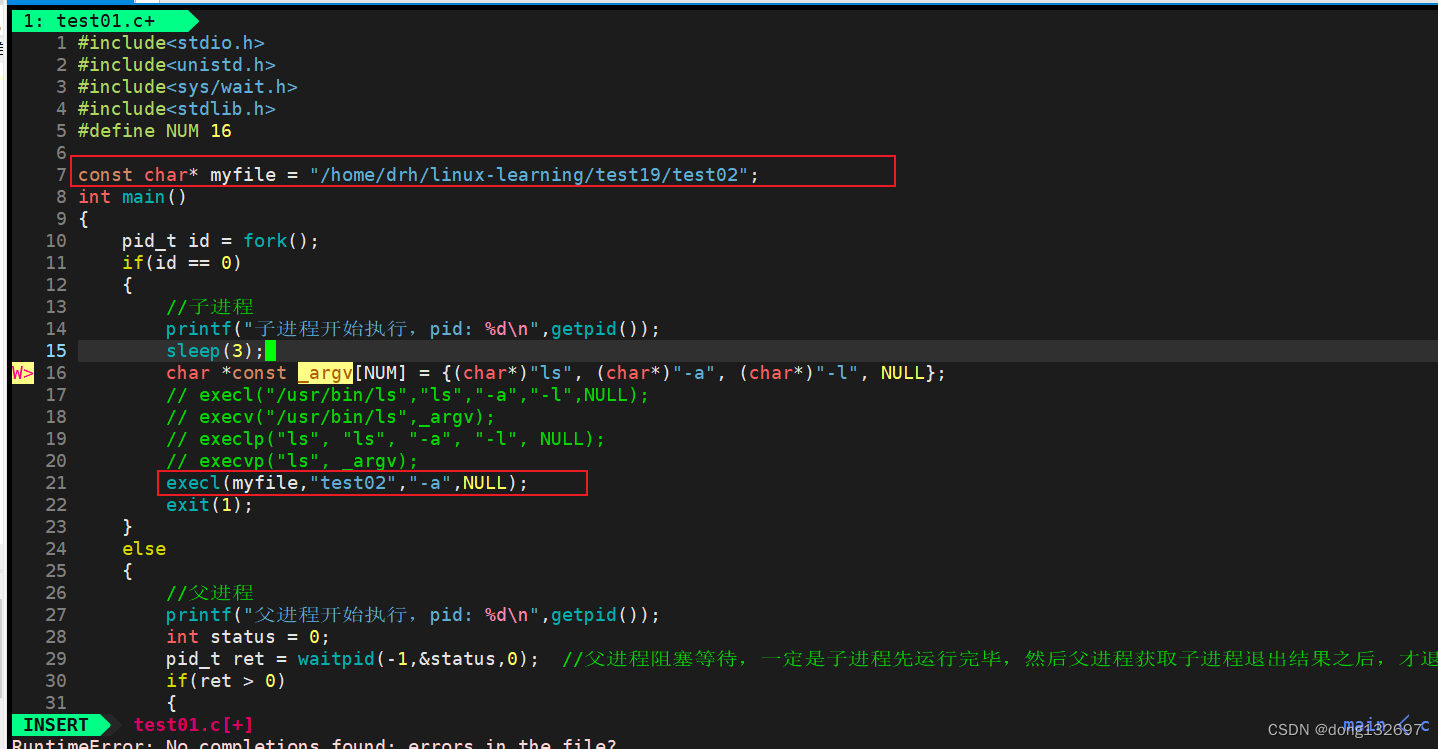Click line number 21 in gutter
Screen dimensions: 1438x749
tap(56, 483)
